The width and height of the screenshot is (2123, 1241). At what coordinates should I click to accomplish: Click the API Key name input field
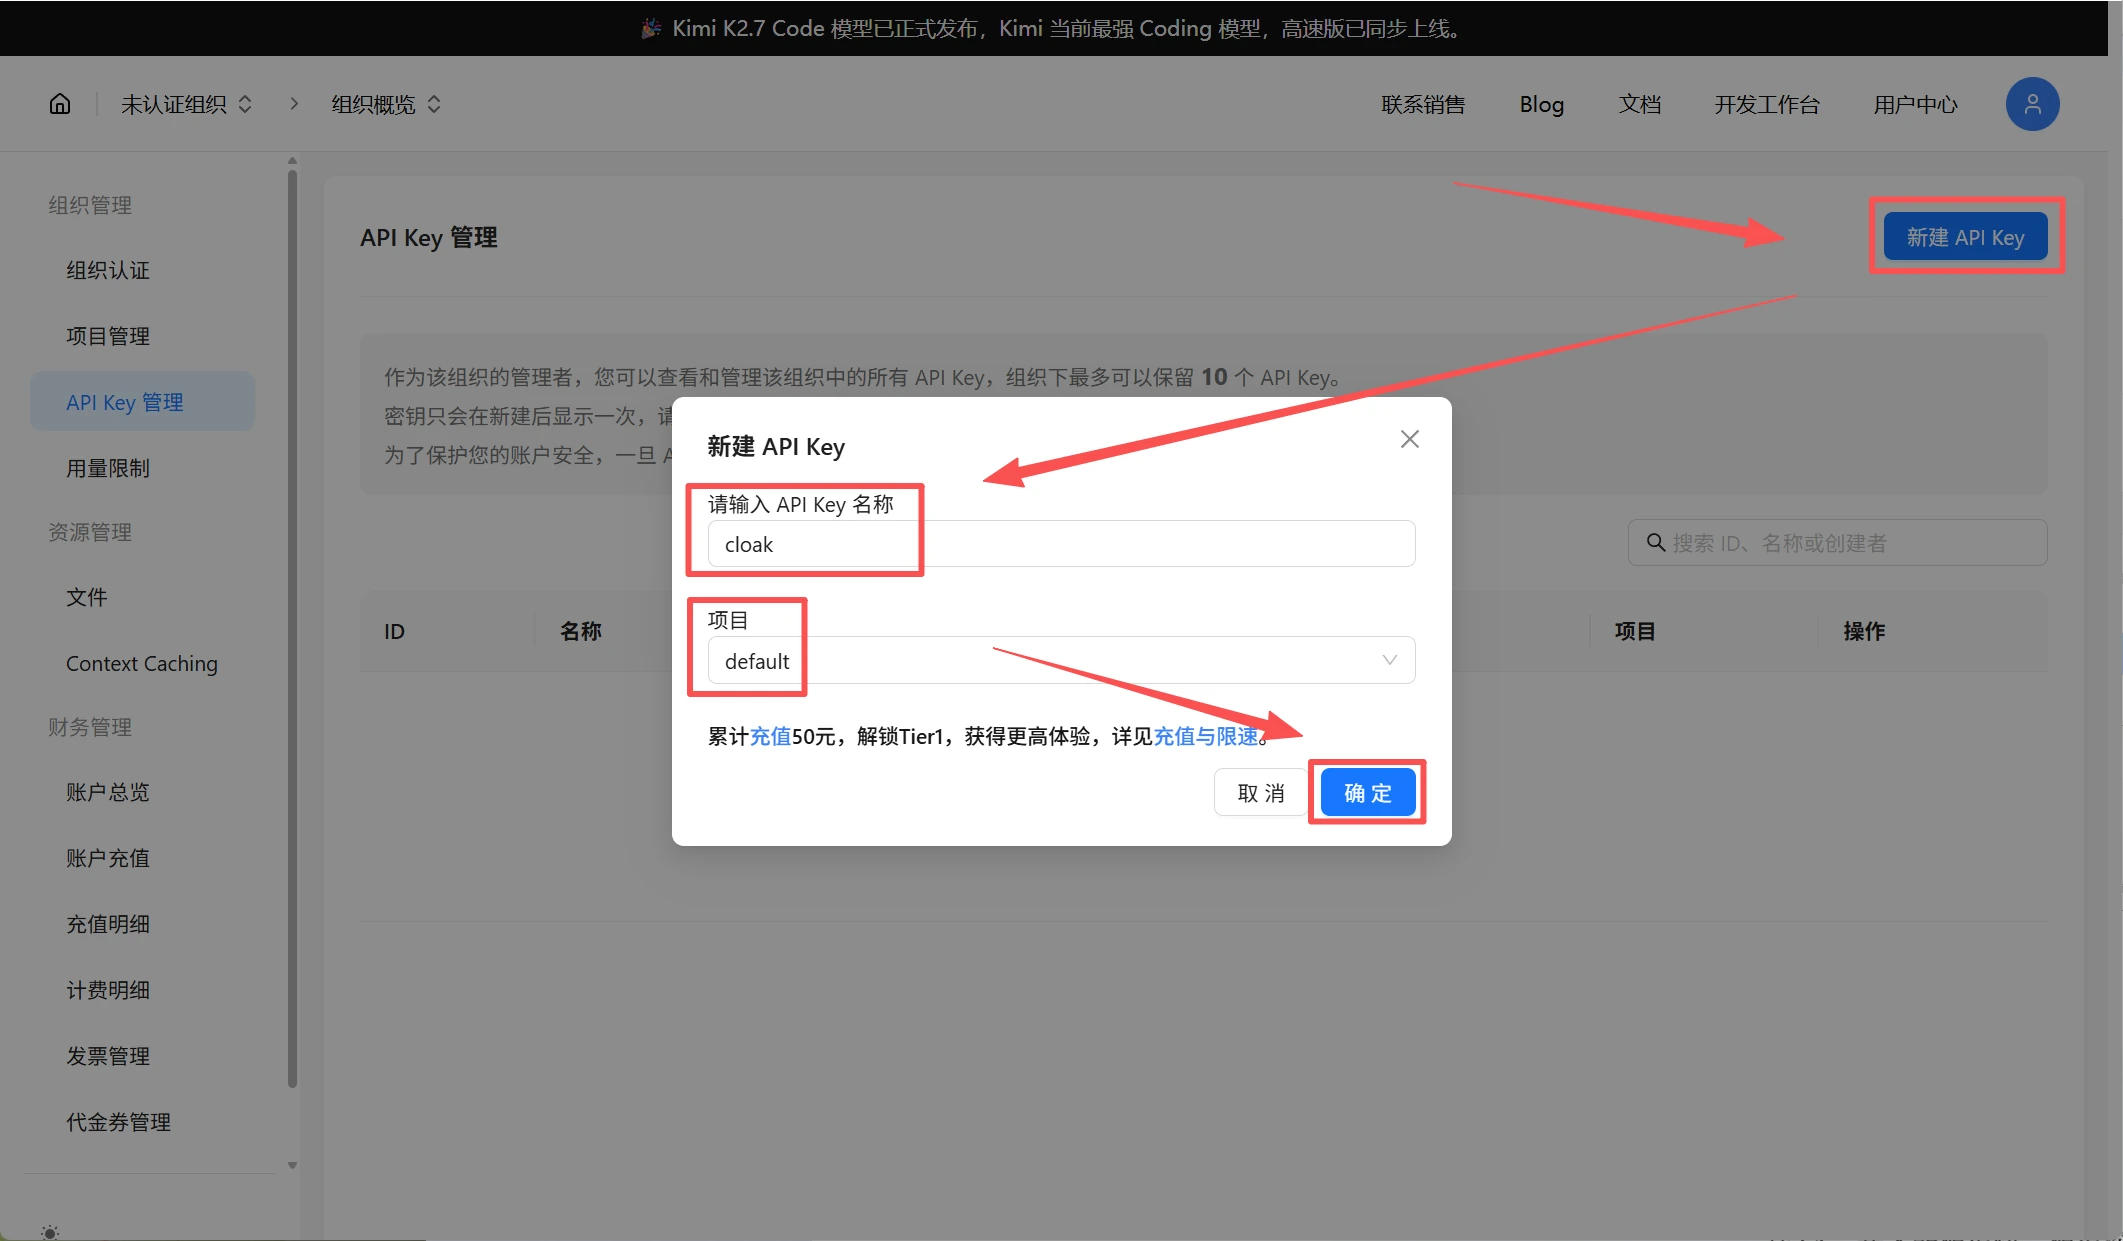click(1061, 544)
